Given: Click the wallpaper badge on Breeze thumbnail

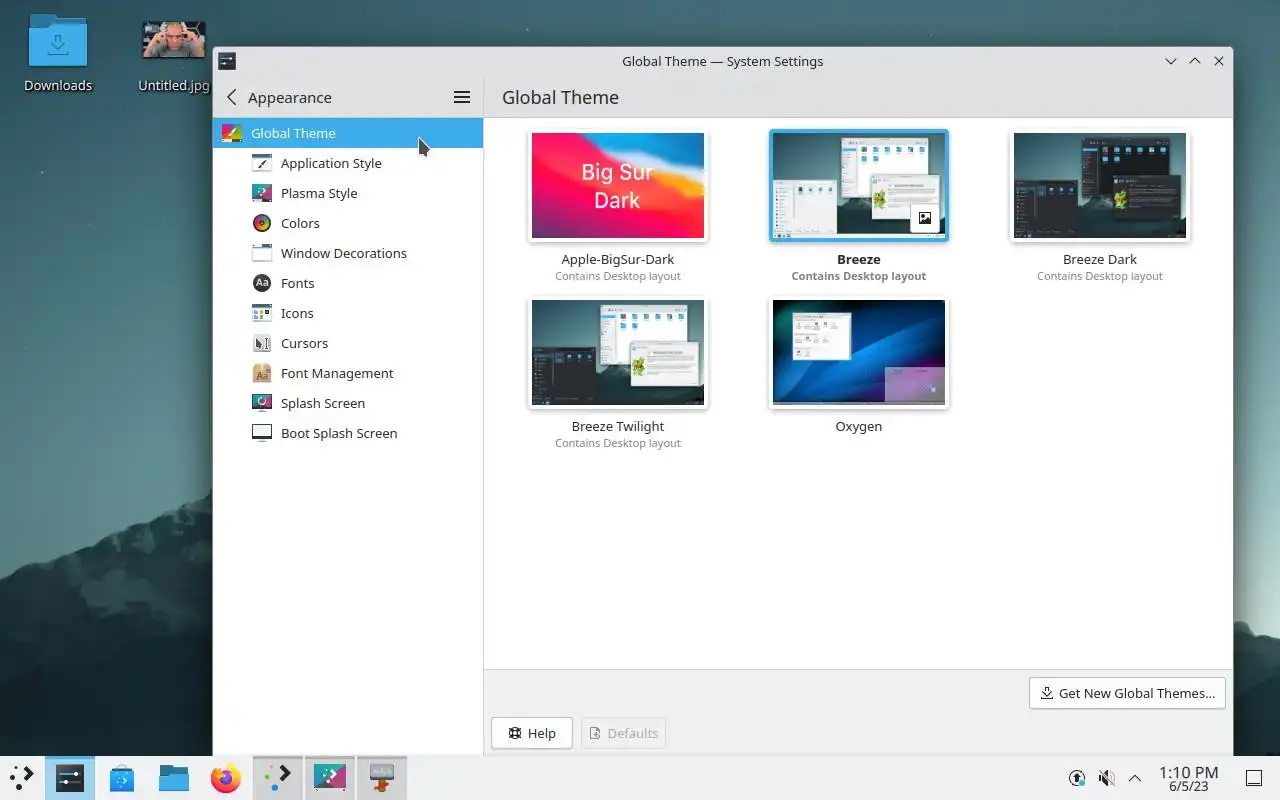Looking at the screenshot, I should [x=925, y=218].
